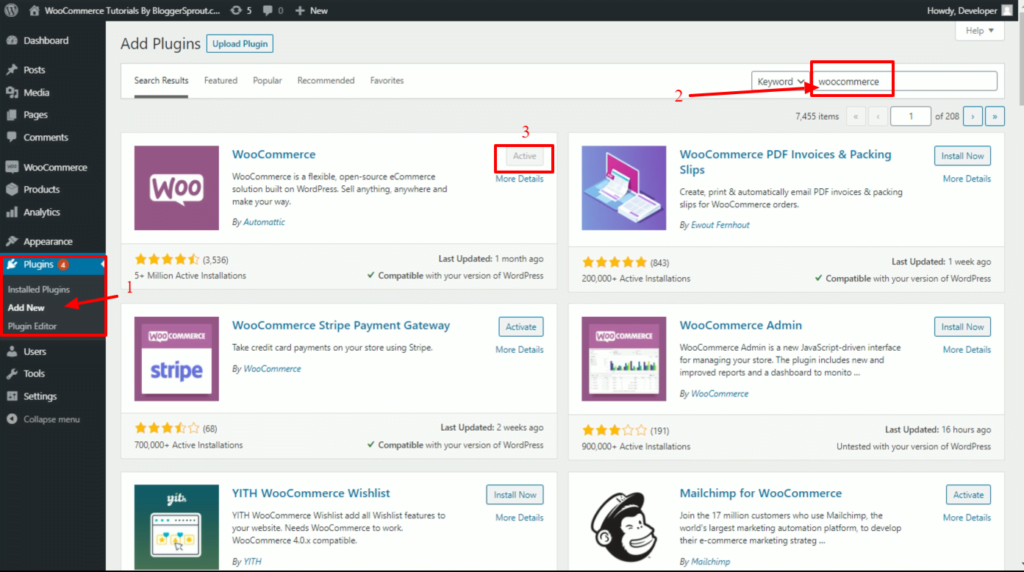Screen dimensions: 1024x572
Task: Open the site home icon in admin bar
Action: click(x=34, y=10)
